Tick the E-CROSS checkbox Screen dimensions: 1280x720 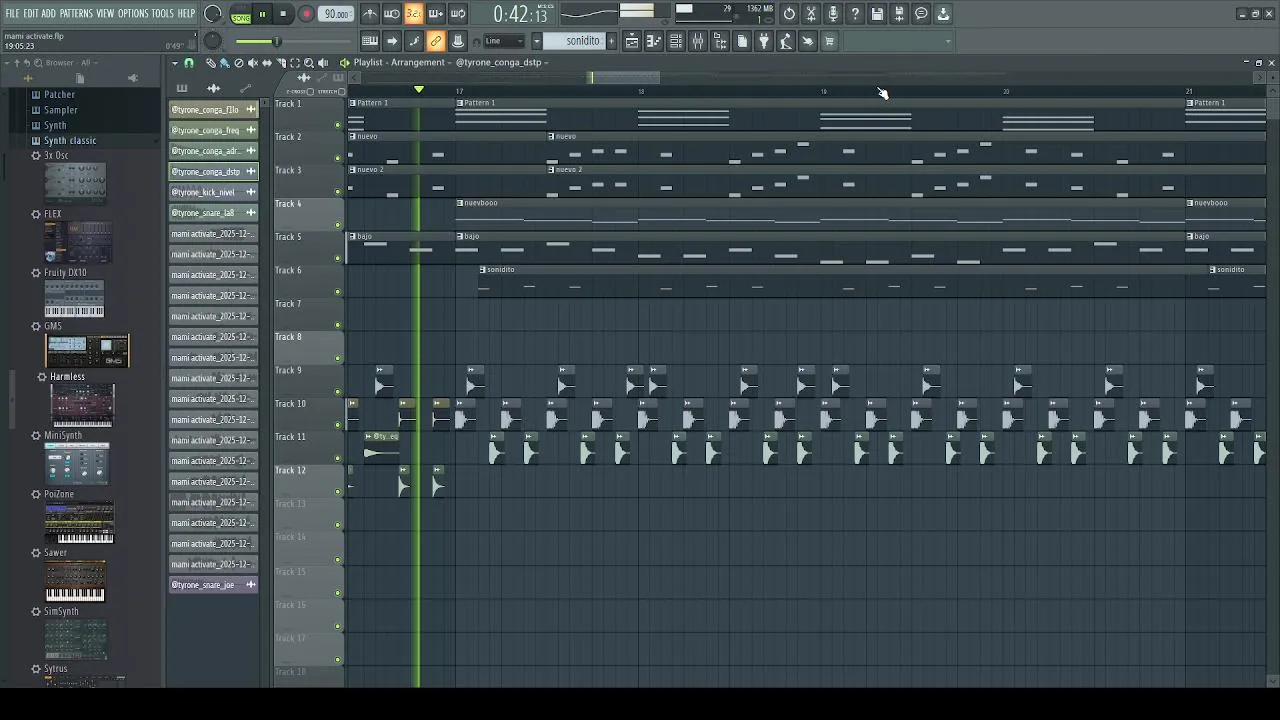(x=310, y=92)
